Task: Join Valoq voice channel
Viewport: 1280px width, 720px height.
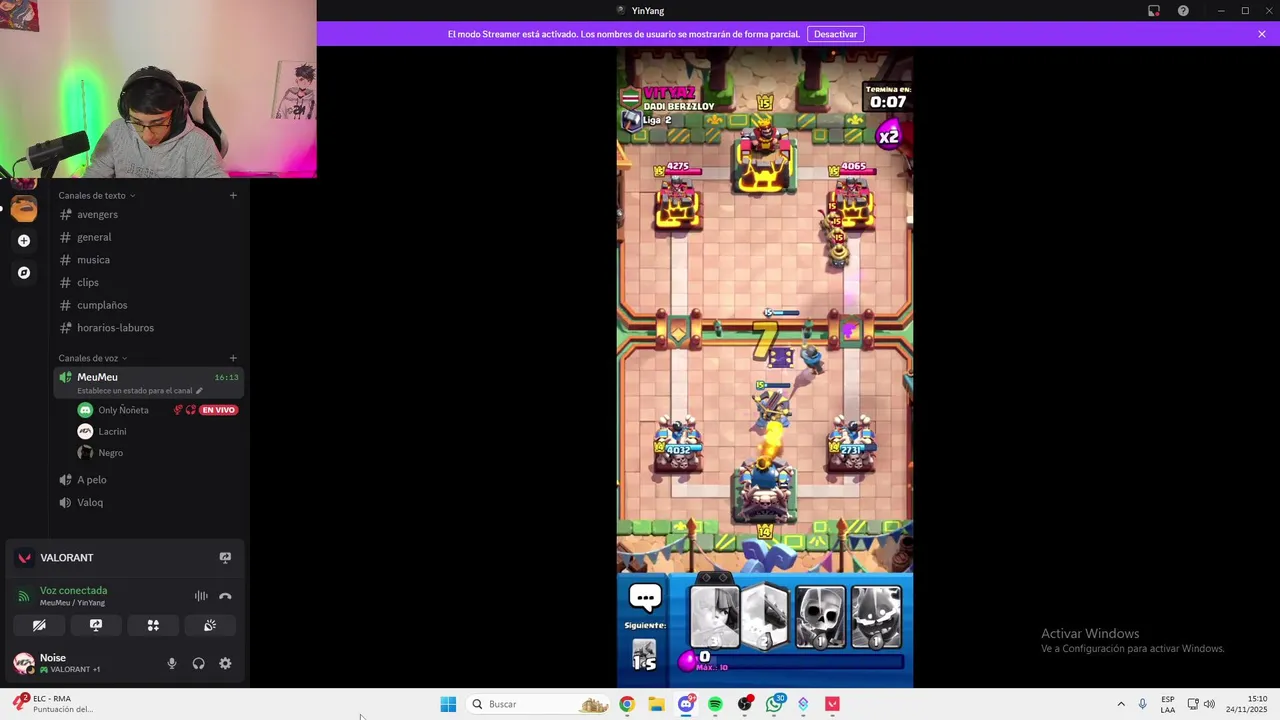Action: pyautogui.click(x=148, y=502)
